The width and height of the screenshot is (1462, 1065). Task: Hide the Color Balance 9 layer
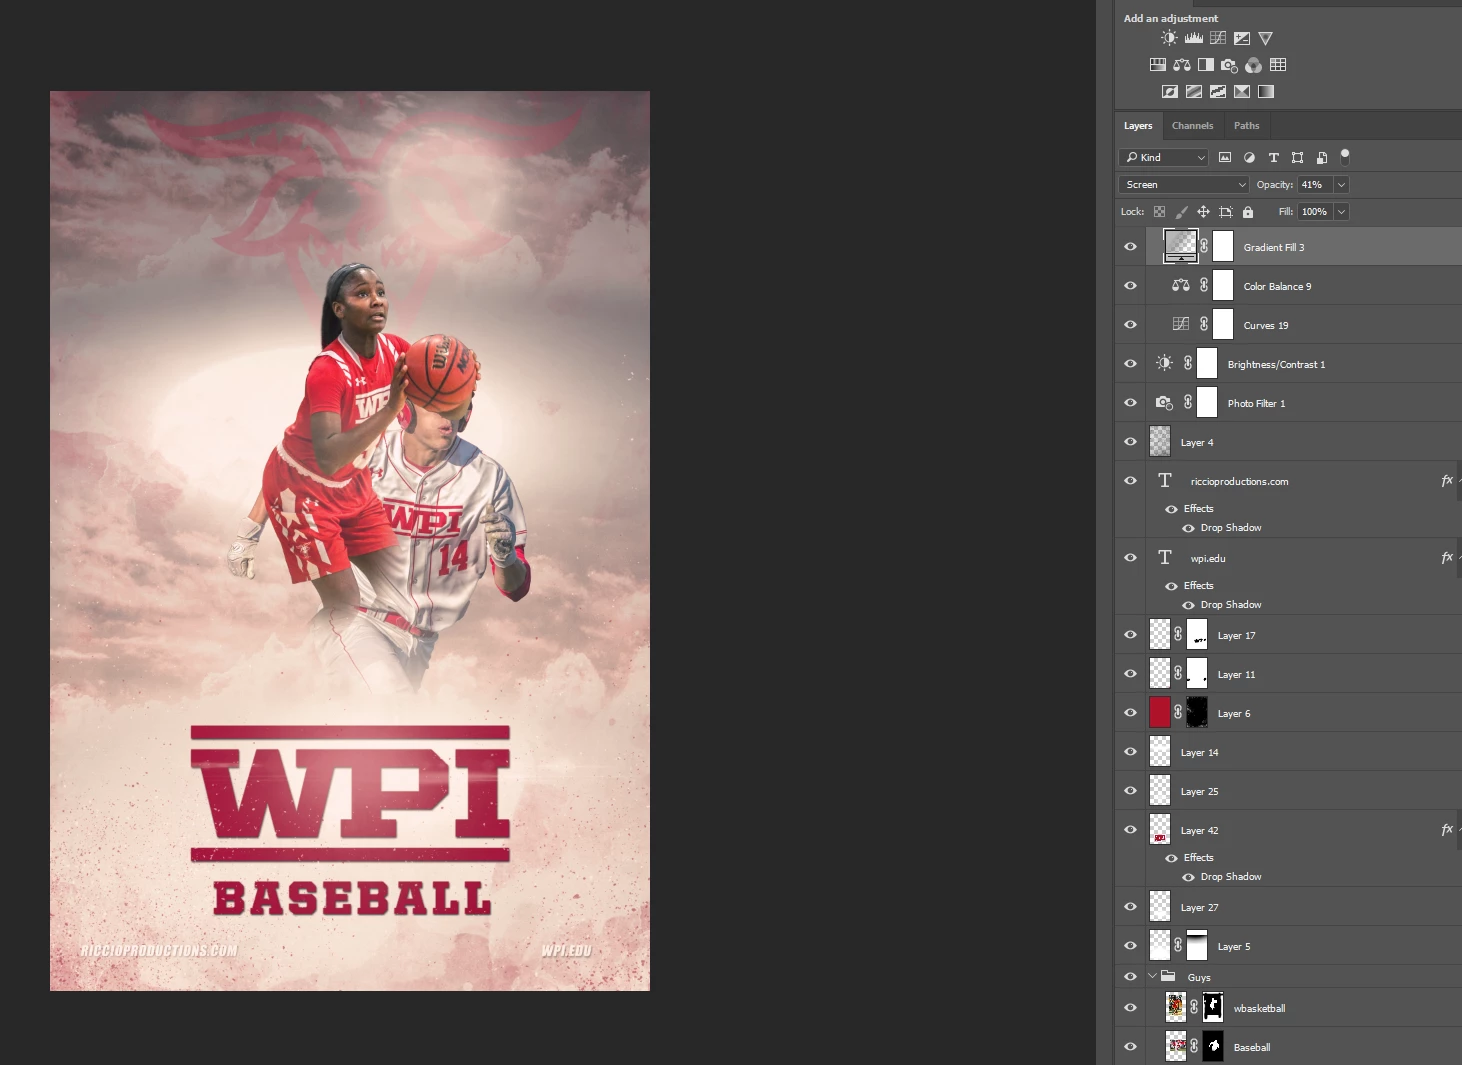1131,286
